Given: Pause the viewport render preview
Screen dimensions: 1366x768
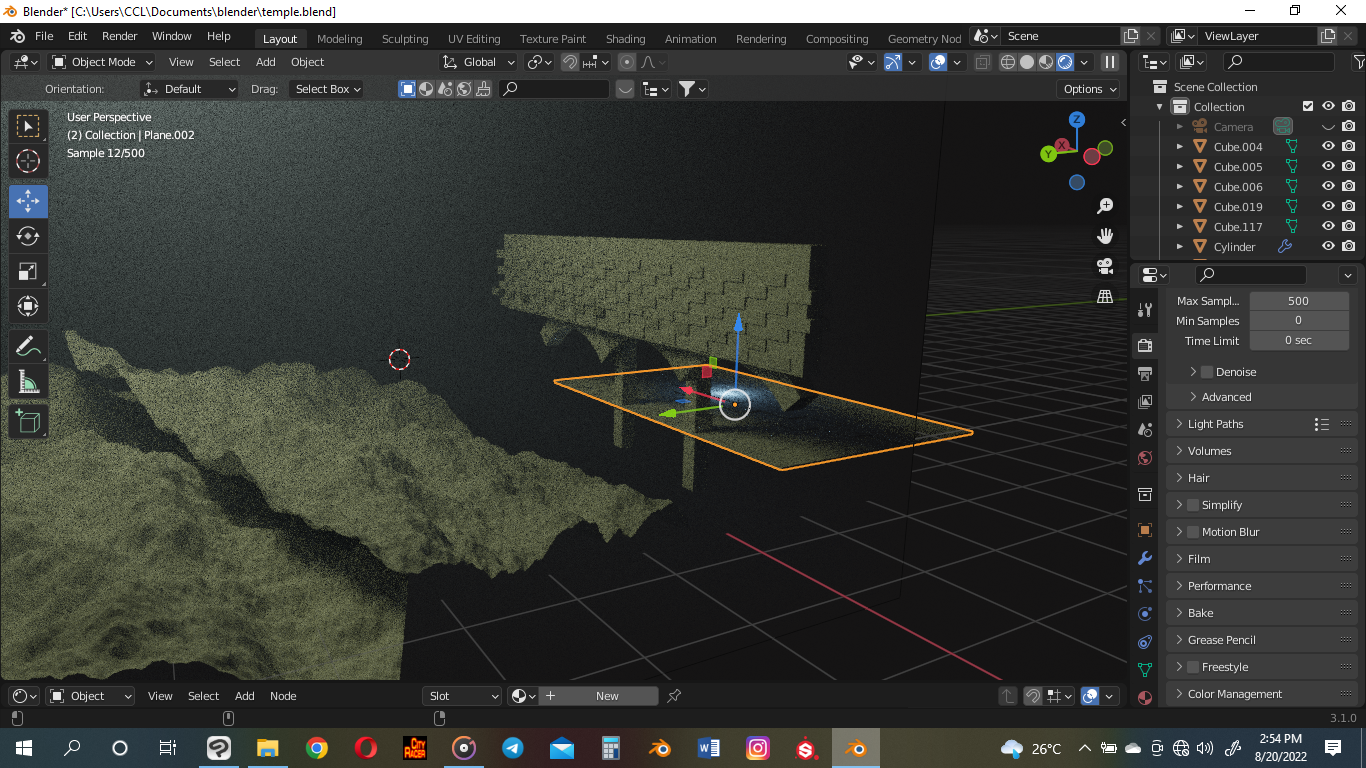Looking at the screenshot, I should click(1109, 62).
